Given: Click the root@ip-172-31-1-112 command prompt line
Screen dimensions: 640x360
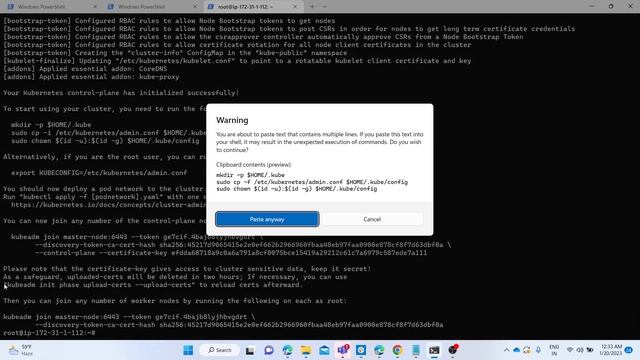Looking at the screenshot, I should pyautogui.click(x=49, y=333).
